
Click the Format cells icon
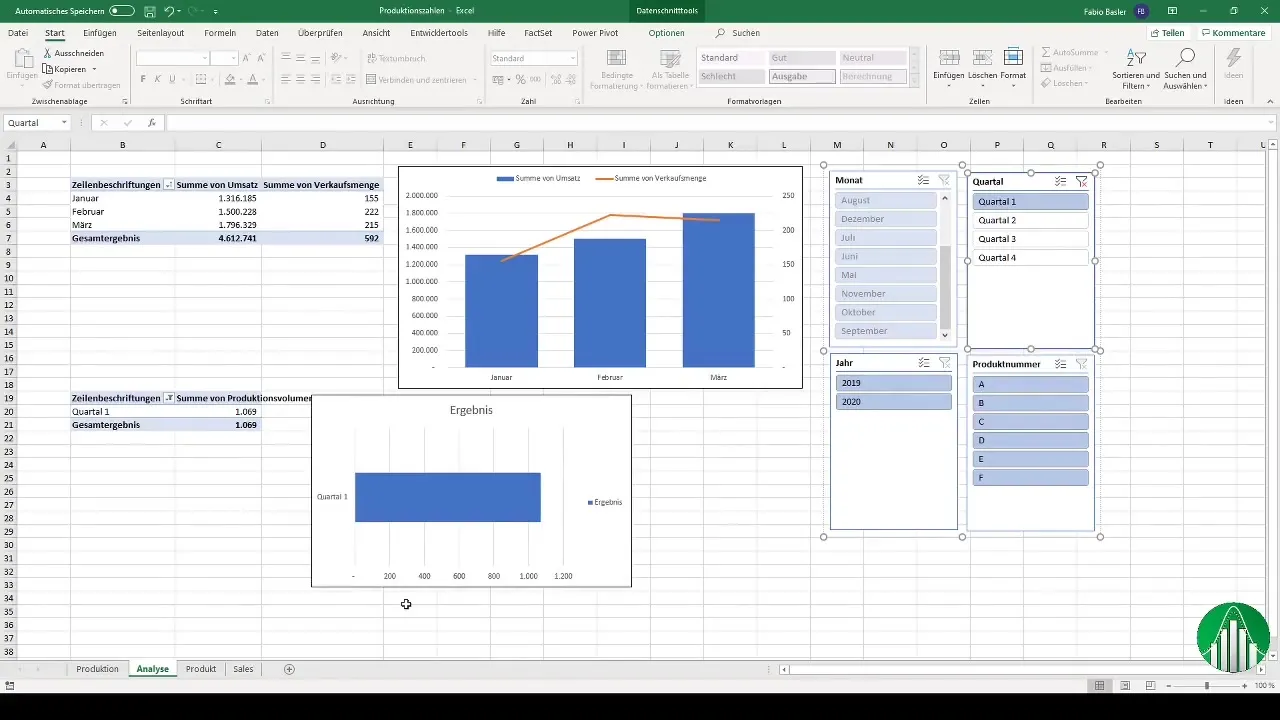tap(1013, 58)
